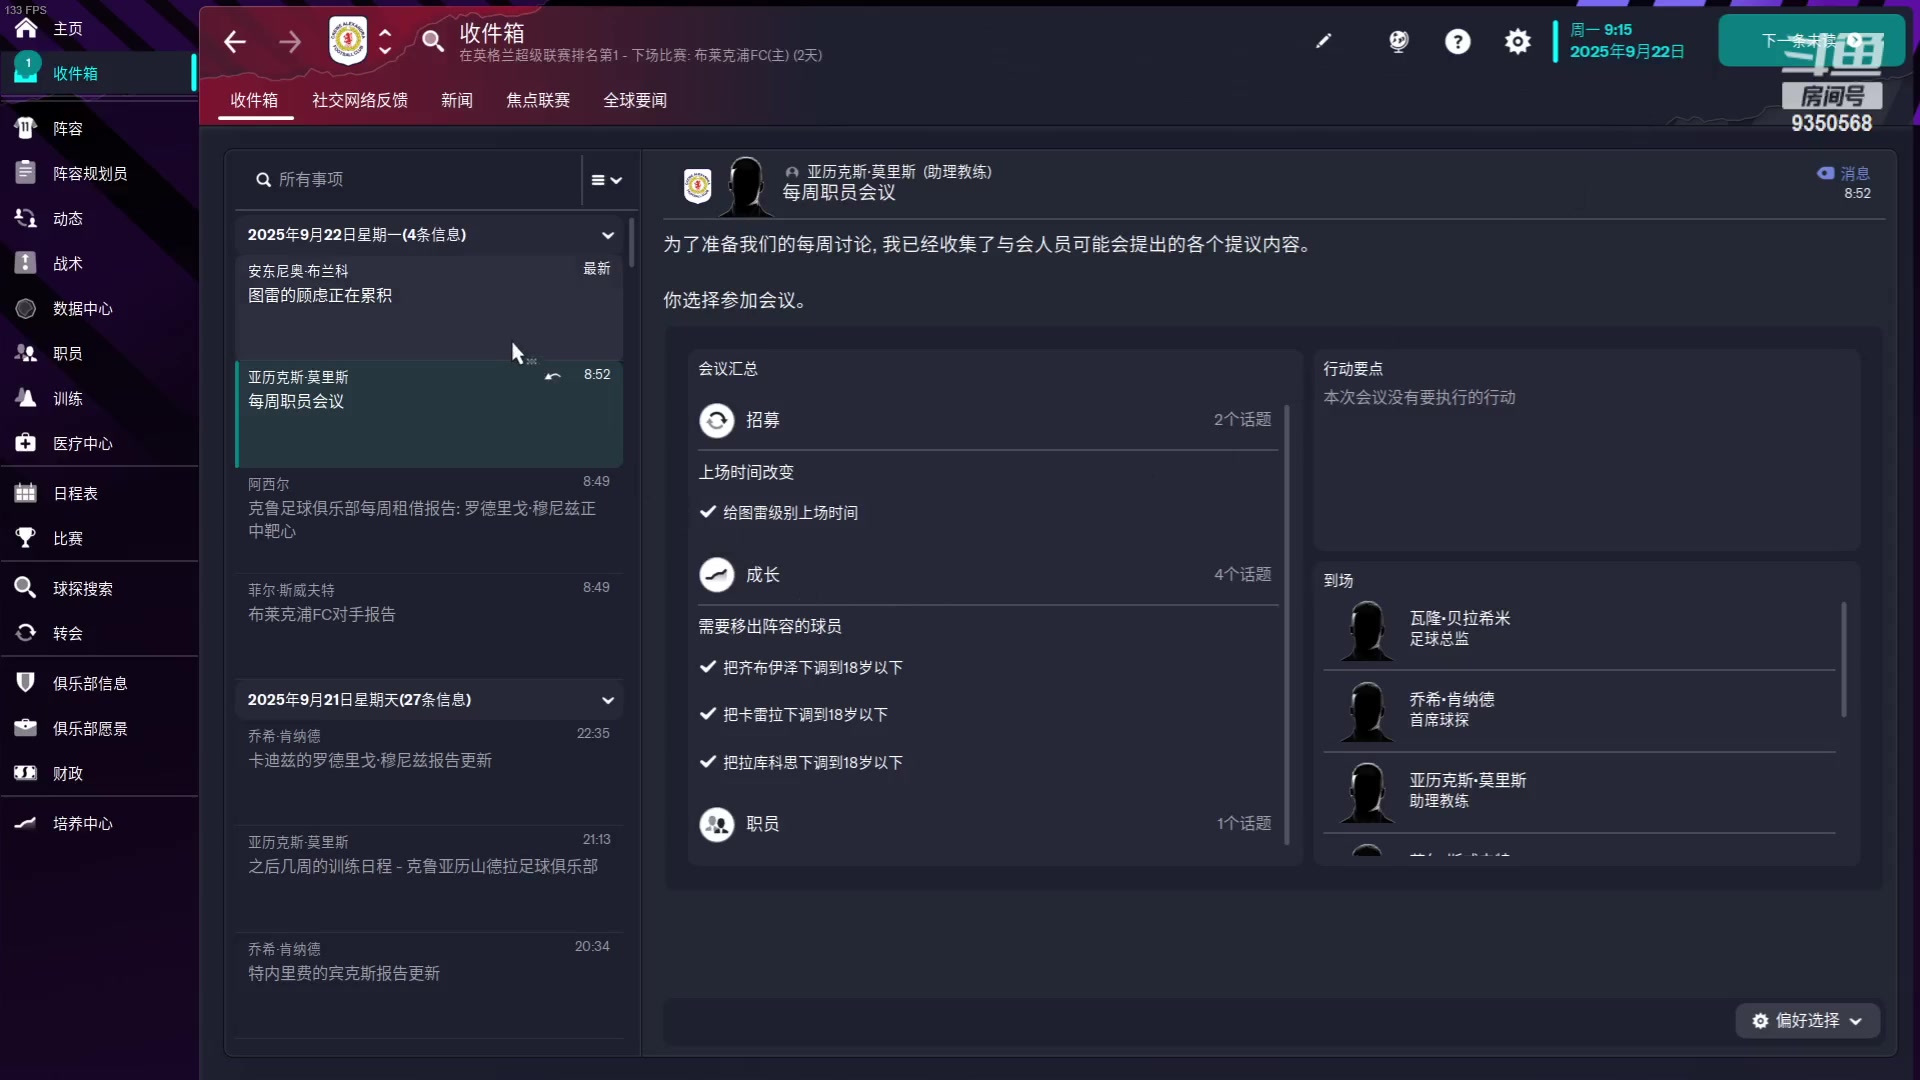Open 战术 tactics in sidebar

(68, 264)
